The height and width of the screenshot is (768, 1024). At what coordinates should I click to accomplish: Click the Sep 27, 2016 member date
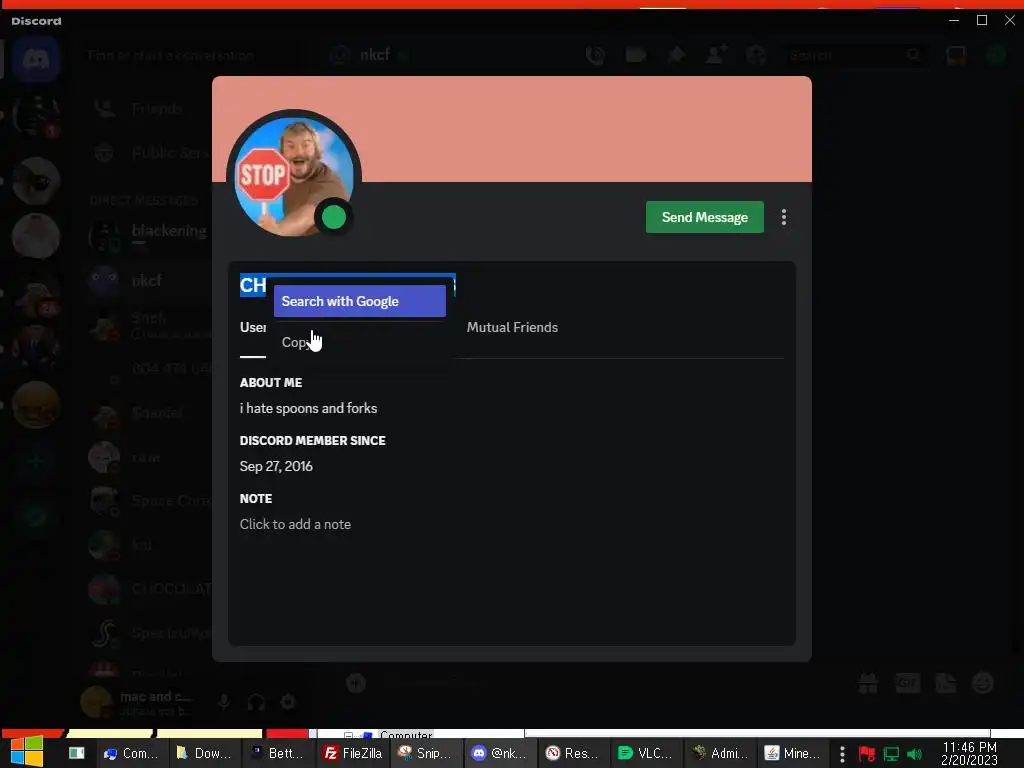coord(276,466)
